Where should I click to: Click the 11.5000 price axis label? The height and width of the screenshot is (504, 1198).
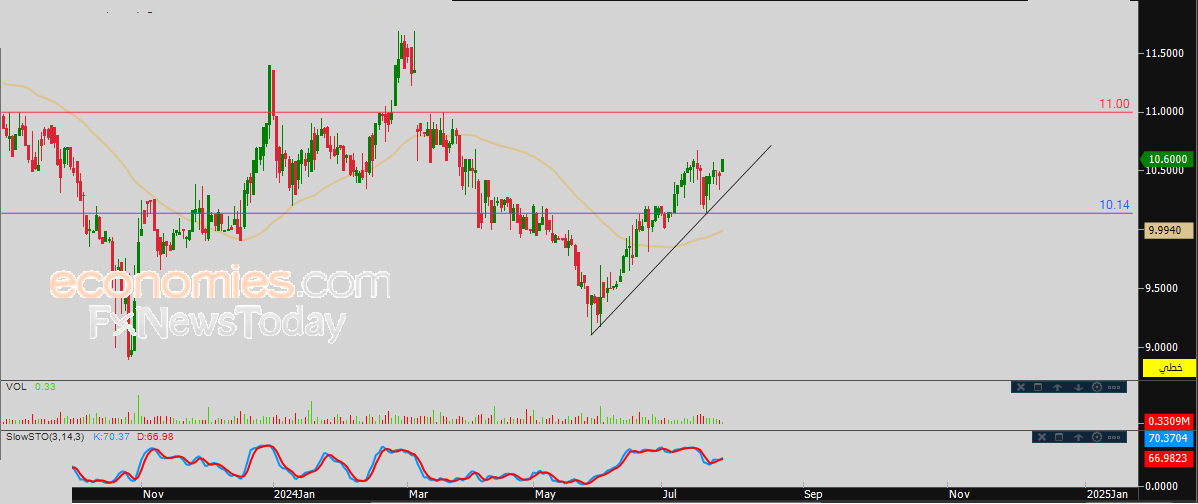1165,53
